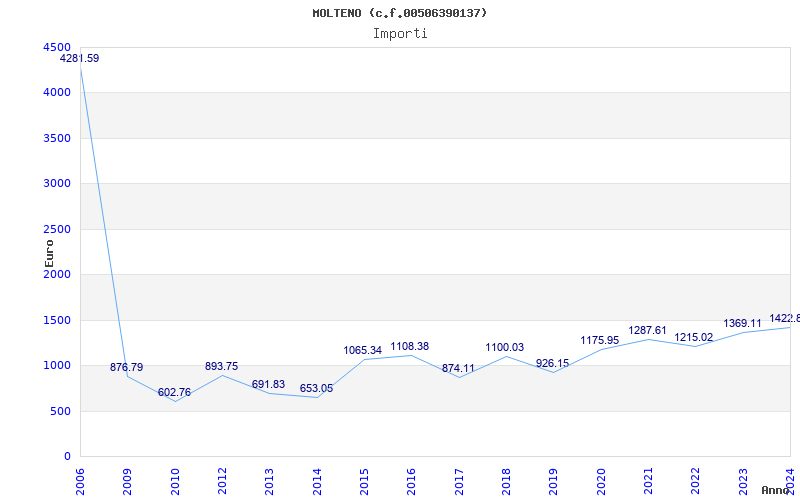The image size is (800, 500).
Task: Click the 1500 y-axis tick label
Action: click(x=57, y=320)
